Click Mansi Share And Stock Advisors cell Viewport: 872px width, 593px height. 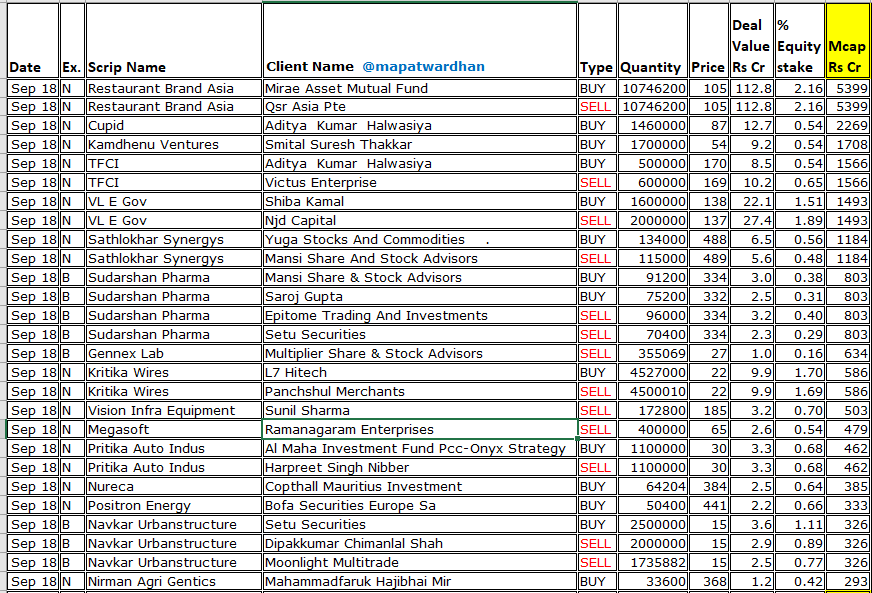(420, 259)
